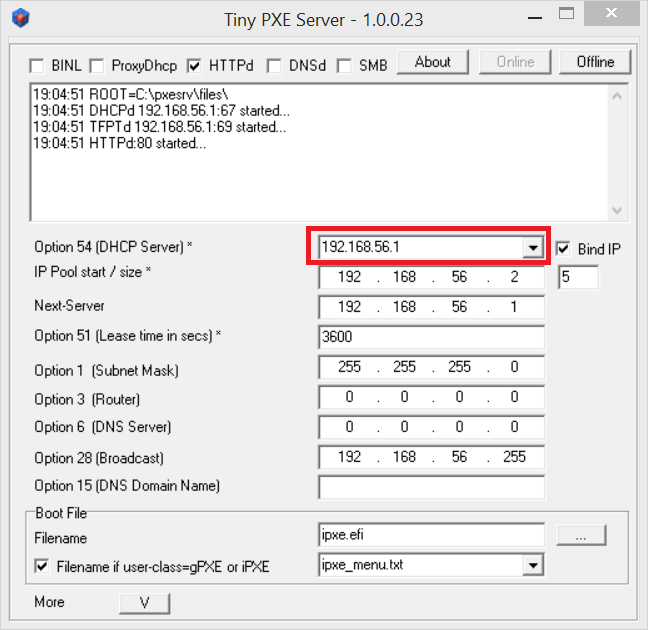
Task: Close the Tiny PXE Server window
Action: [611, 14]
